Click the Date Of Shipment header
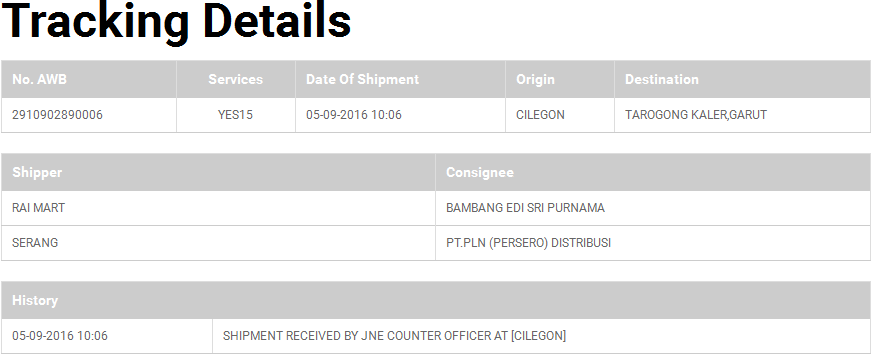 pos(362,79)
